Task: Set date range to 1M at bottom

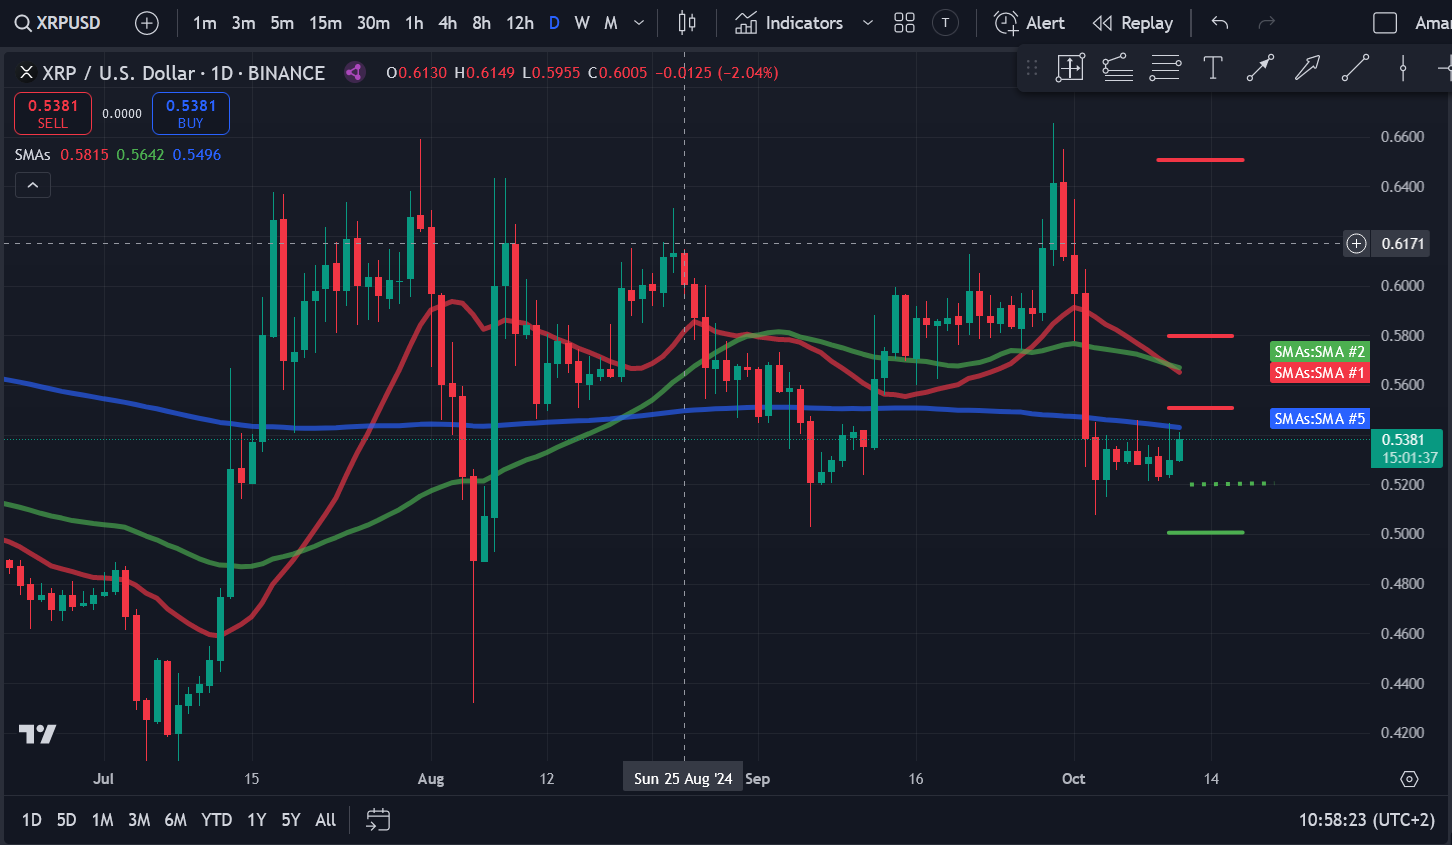Action: [x=102, y=820]
